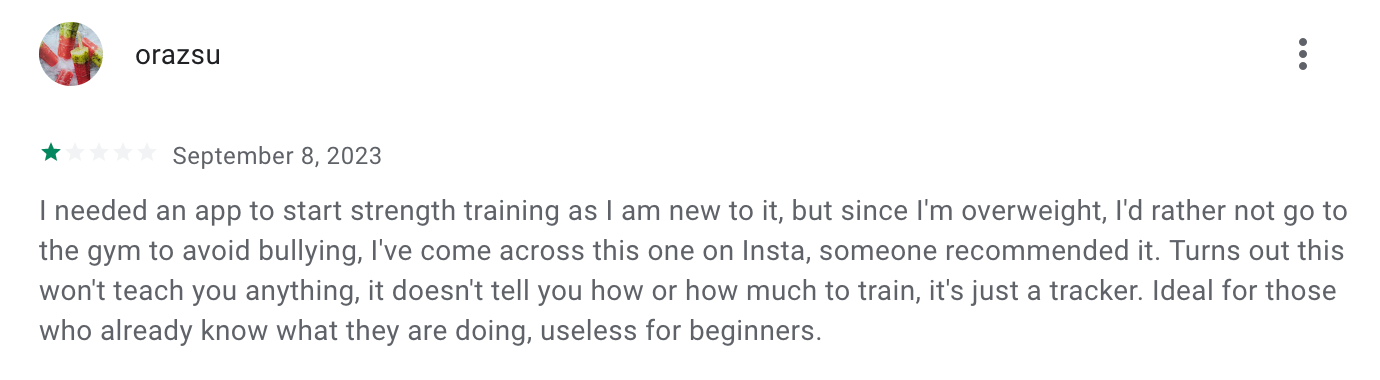Click the third empty rating star
Image resolution: width=1380 pixels, height=380 pixels.
[99, 153]
